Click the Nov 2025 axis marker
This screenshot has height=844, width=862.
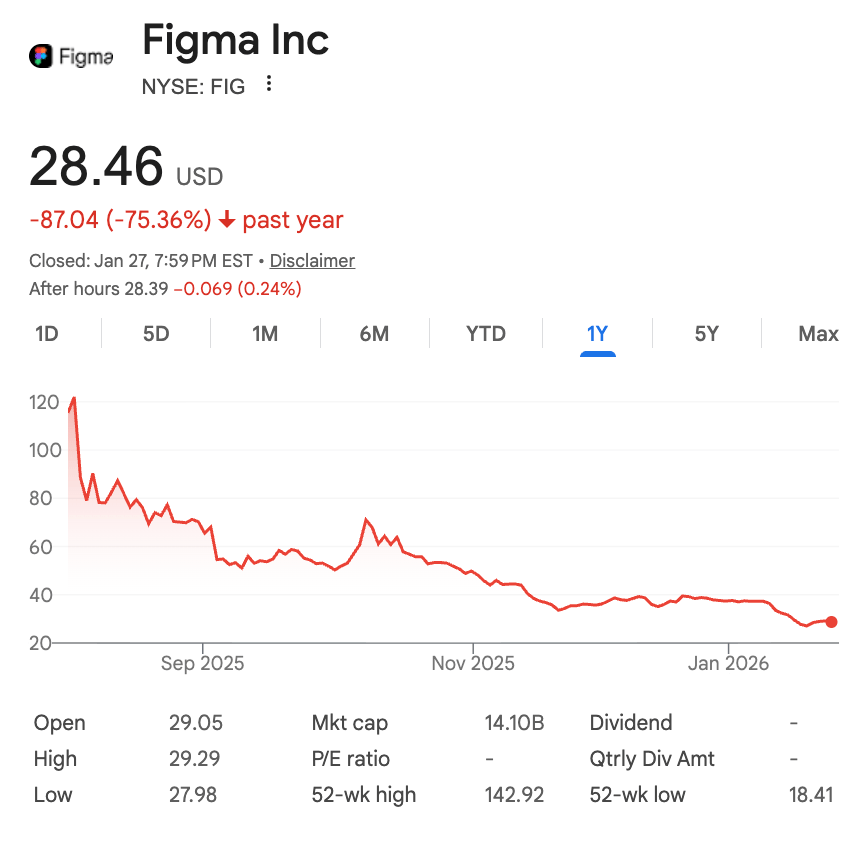[473, 663]
